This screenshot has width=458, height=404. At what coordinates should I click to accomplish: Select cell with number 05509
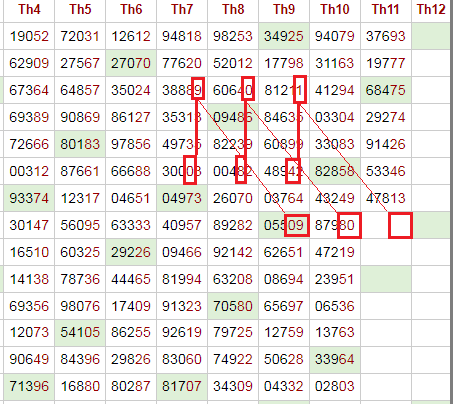[284, 225]
